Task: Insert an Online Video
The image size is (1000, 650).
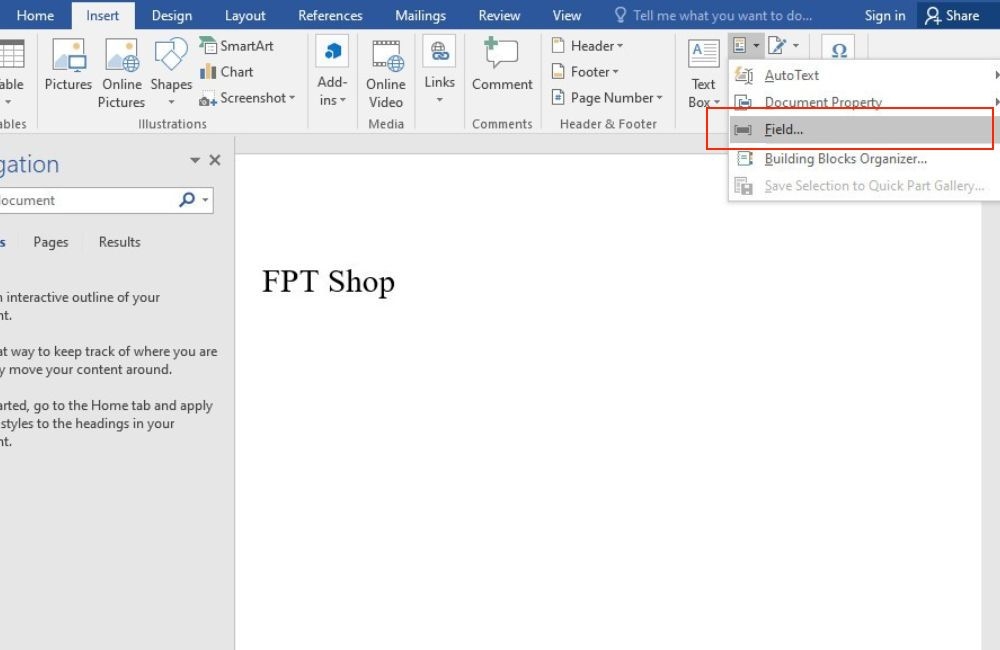Action: click(x=386, y=73)
